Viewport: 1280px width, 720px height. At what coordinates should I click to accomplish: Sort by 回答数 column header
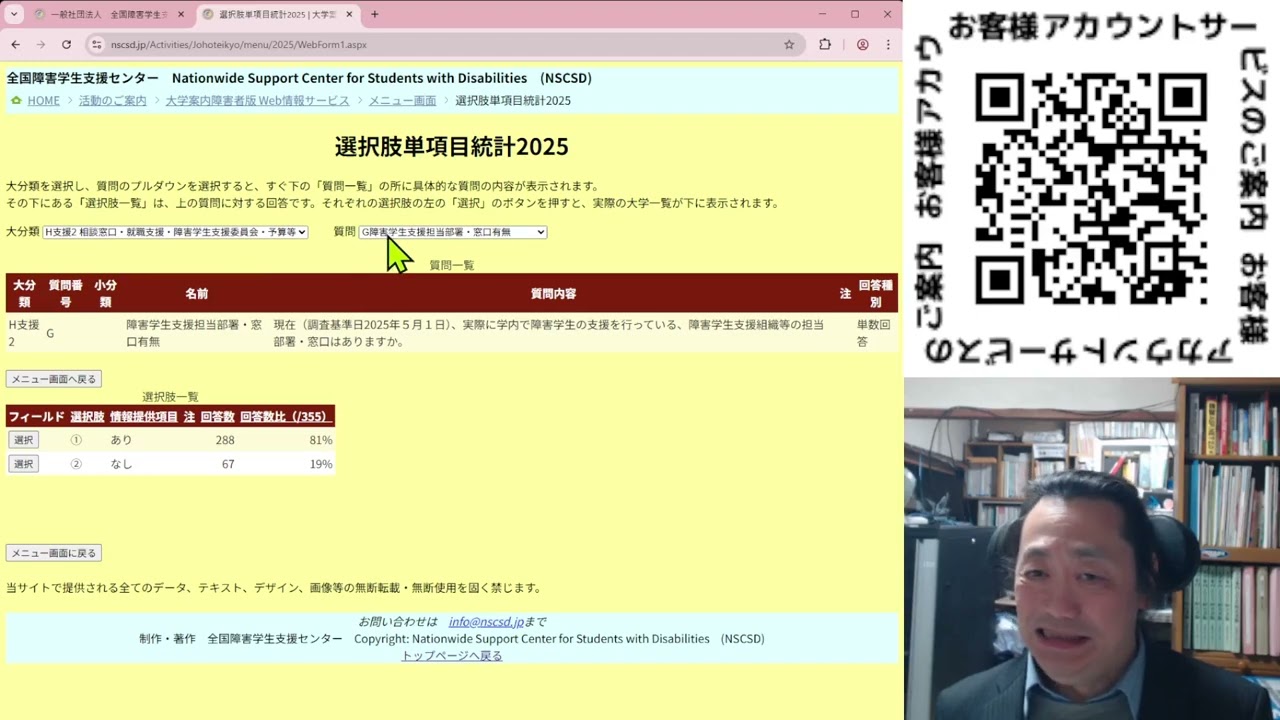217,417
